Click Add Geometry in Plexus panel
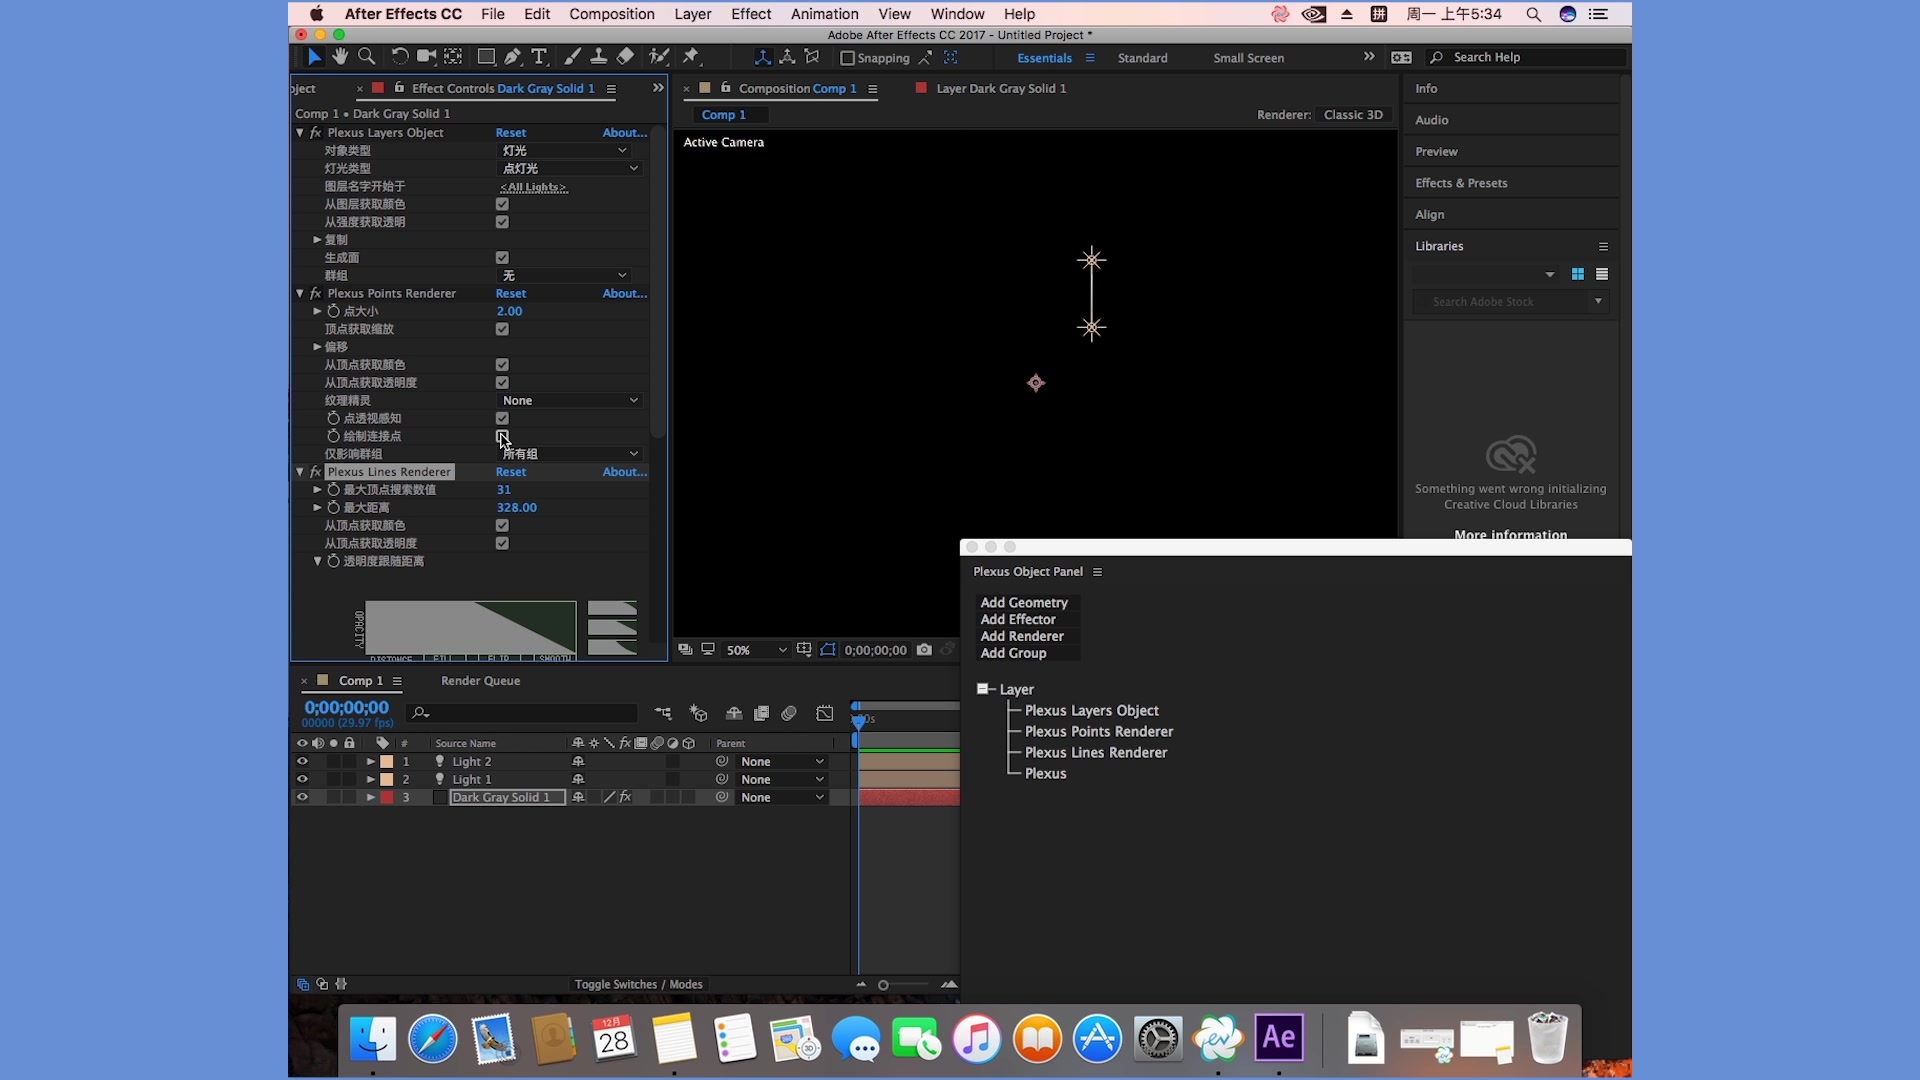The image size is (1920, 1080). click(1024, 603)
